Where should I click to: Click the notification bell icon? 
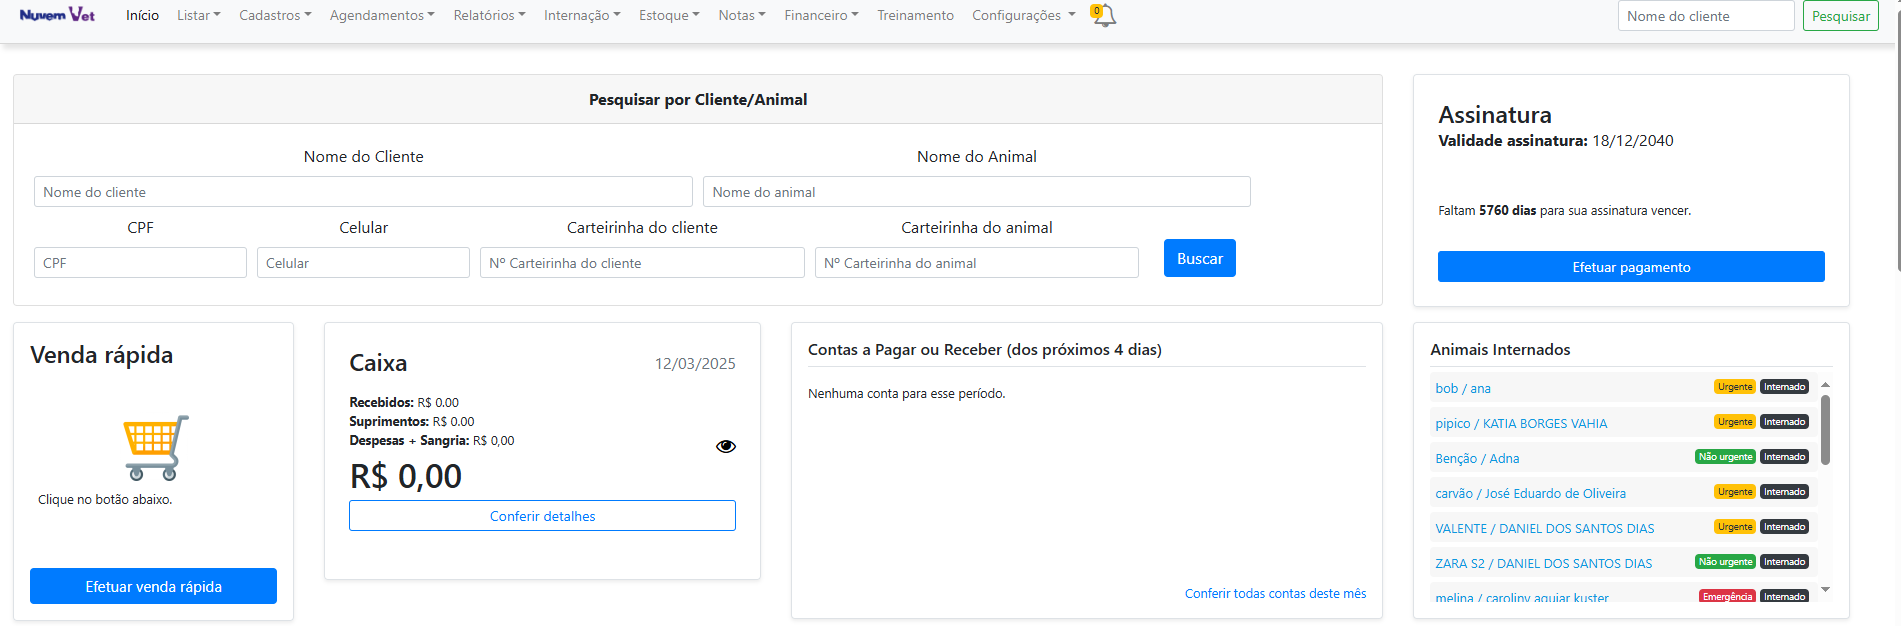point(1104,16)
